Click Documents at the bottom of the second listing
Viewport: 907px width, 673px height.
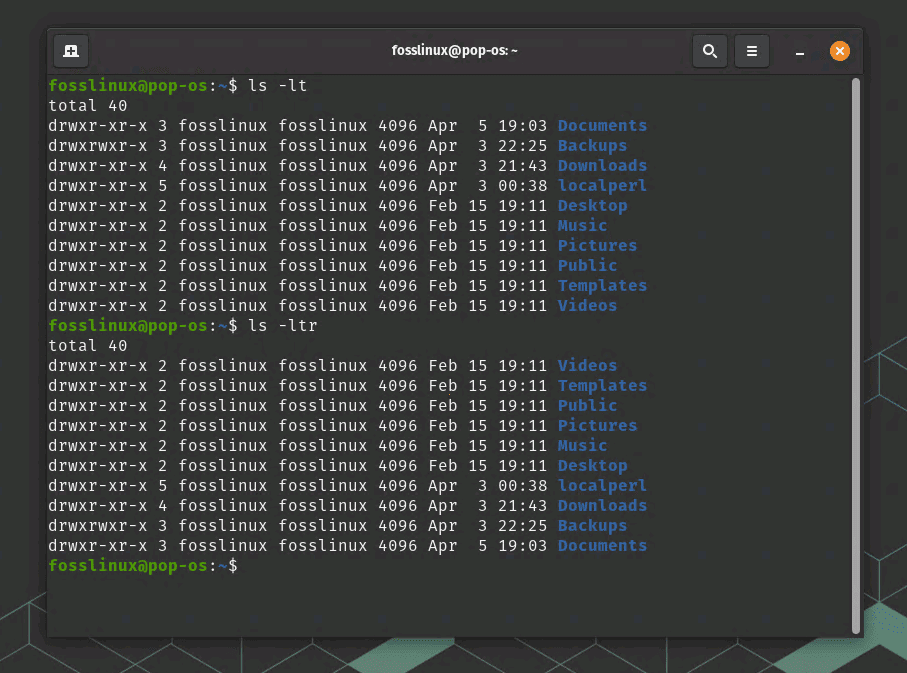click(602, 546)
